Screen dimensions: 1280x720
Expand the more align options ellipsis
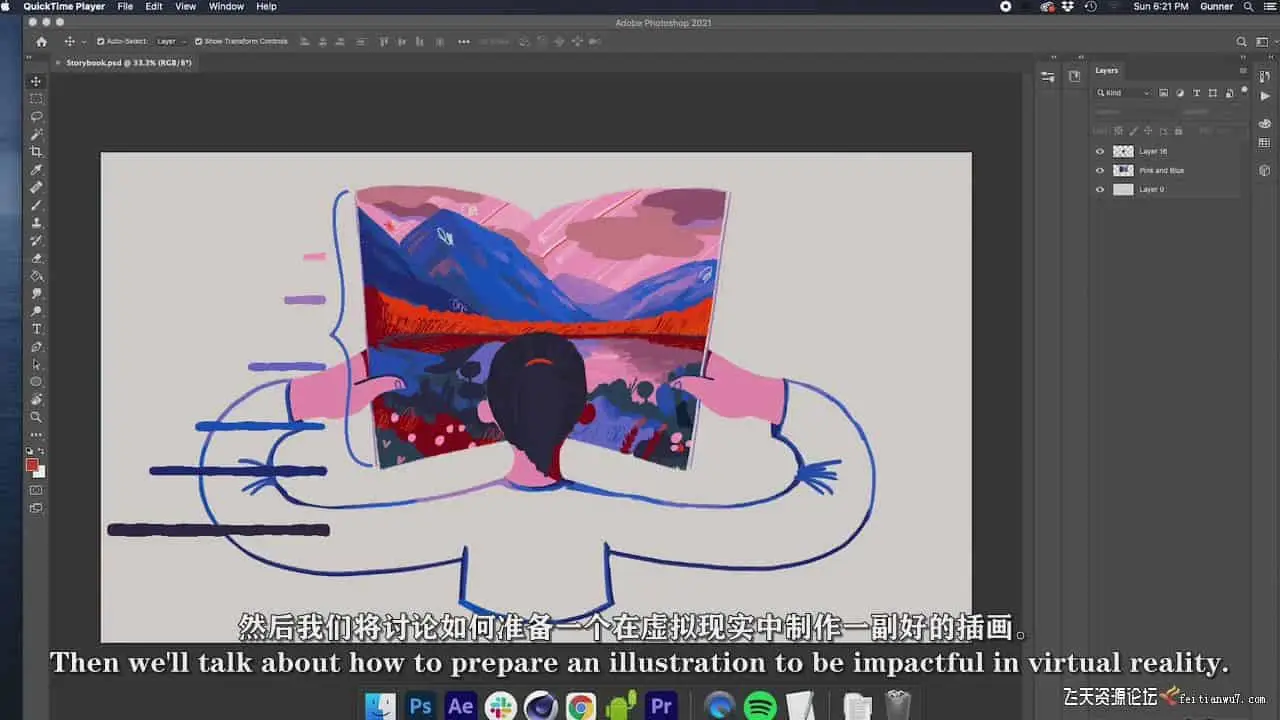(x=463, y=42)
